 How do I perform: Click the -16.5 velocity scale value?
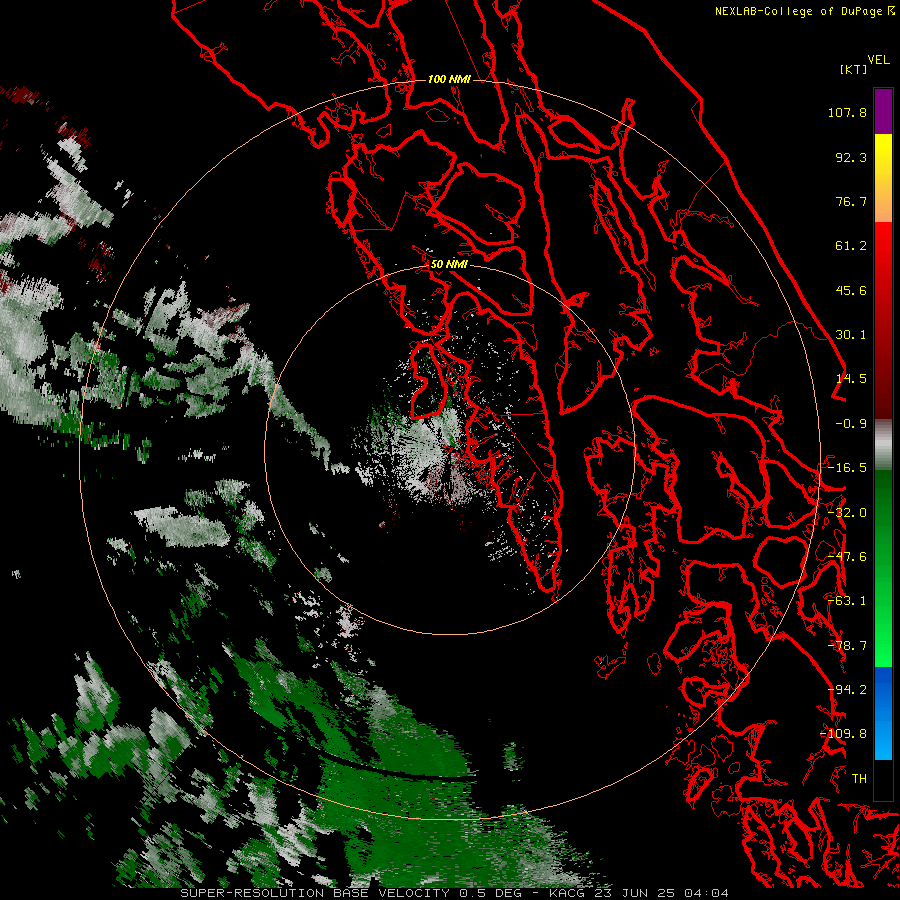[x=847, y=468]
